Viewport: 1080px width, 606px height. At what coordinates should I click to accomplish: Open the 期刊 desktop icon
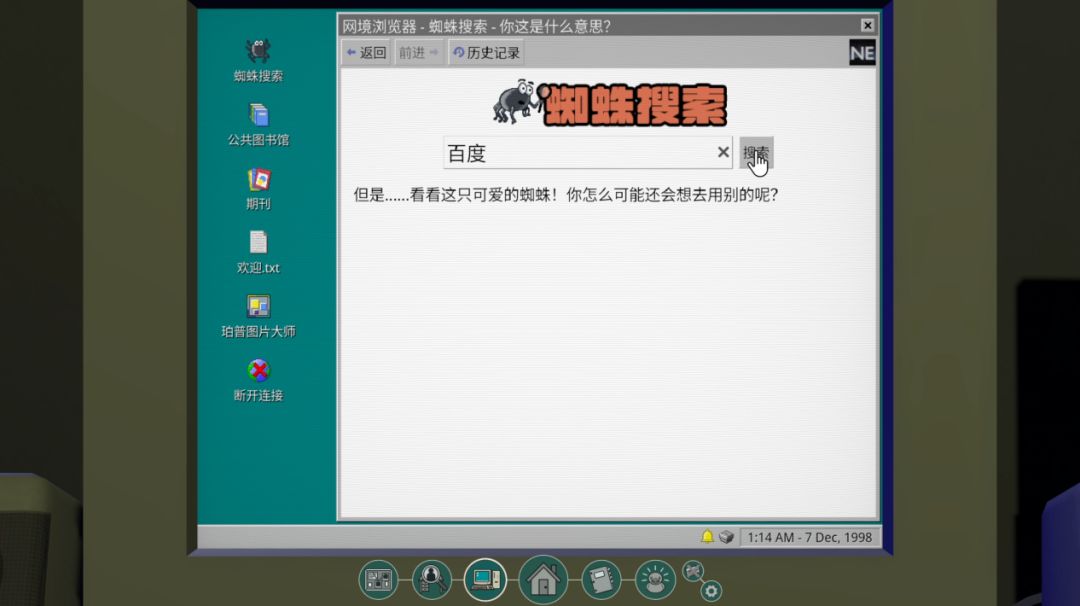[258, 188]
